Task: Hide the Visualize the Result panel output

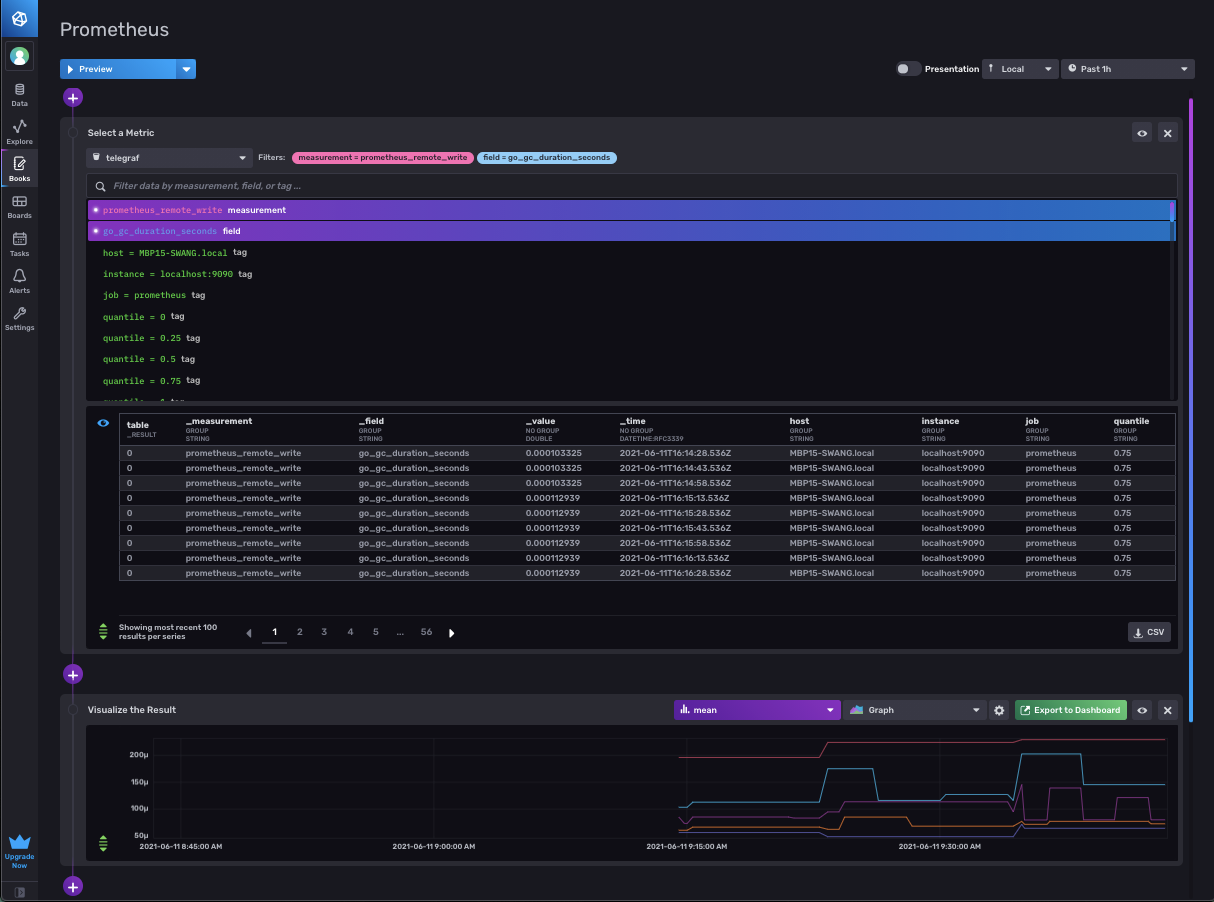Action: point(1142,710)
